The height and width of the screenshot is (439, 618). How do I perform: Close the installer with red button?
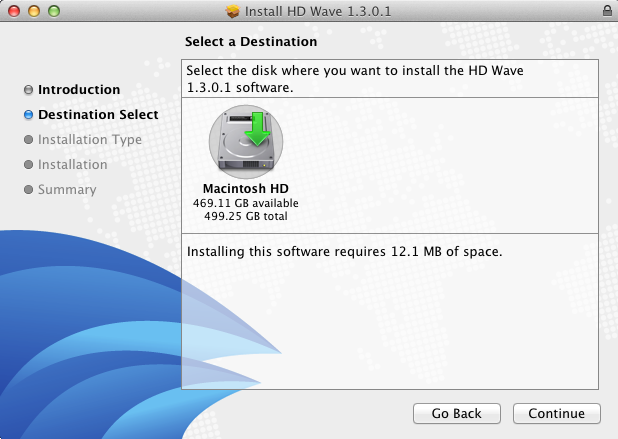(x=14, y=11)
